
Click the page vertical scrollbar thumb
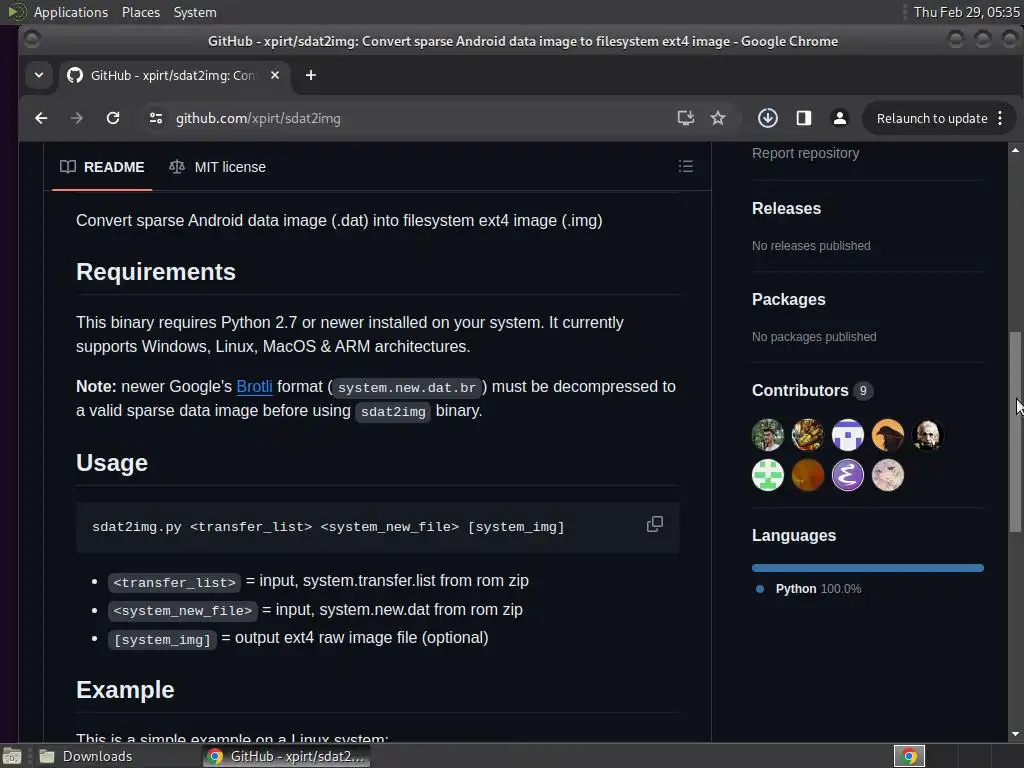click(1015, 431)
